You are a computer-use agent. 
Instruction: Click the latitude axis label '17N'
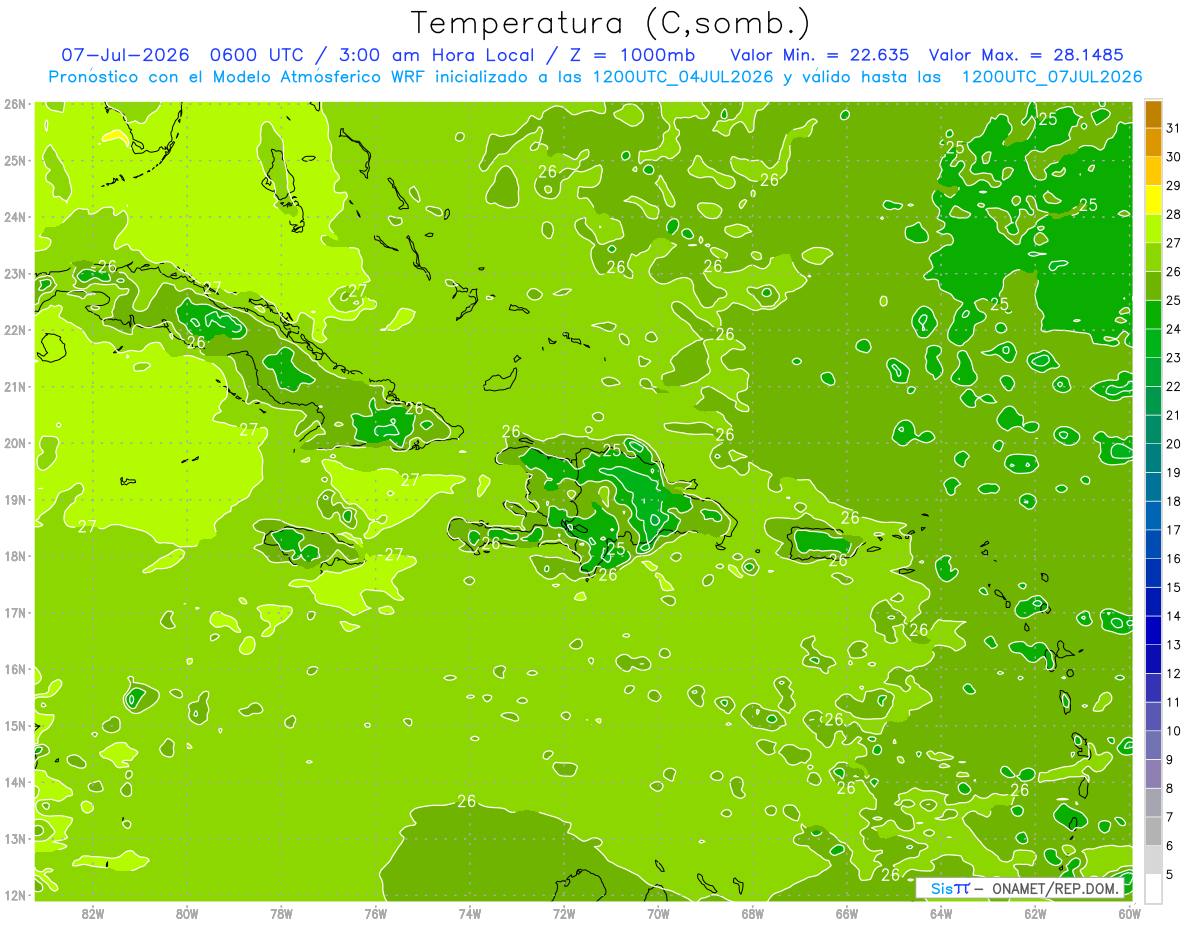[15, 613]
